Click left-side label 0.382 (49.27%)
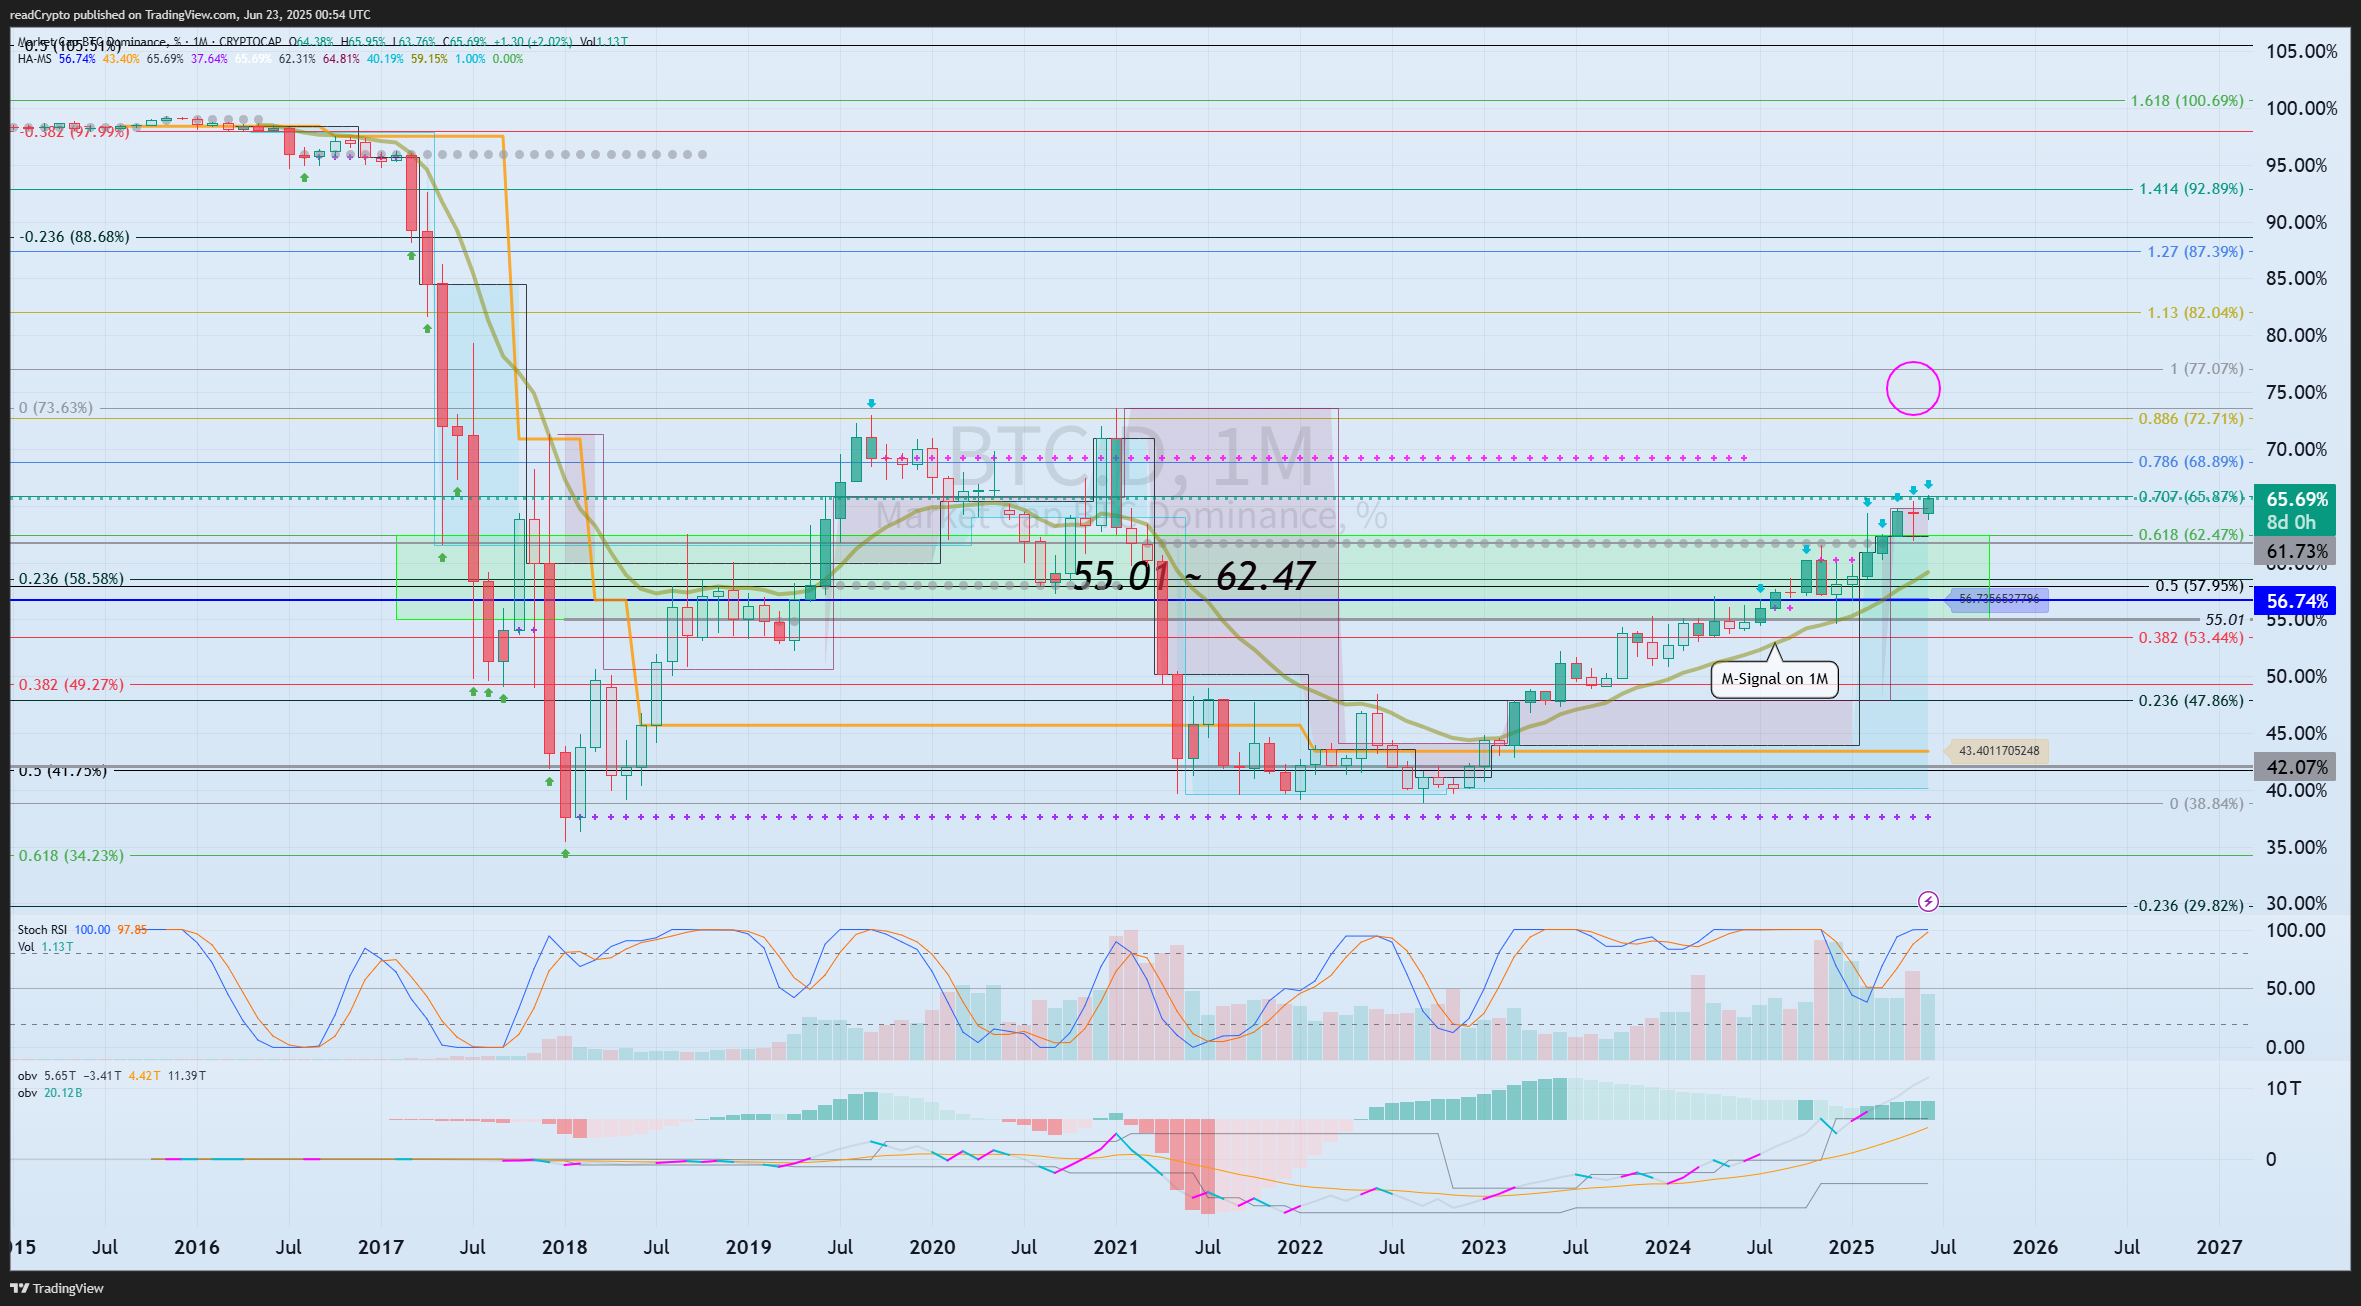 (x=72, y=685)
